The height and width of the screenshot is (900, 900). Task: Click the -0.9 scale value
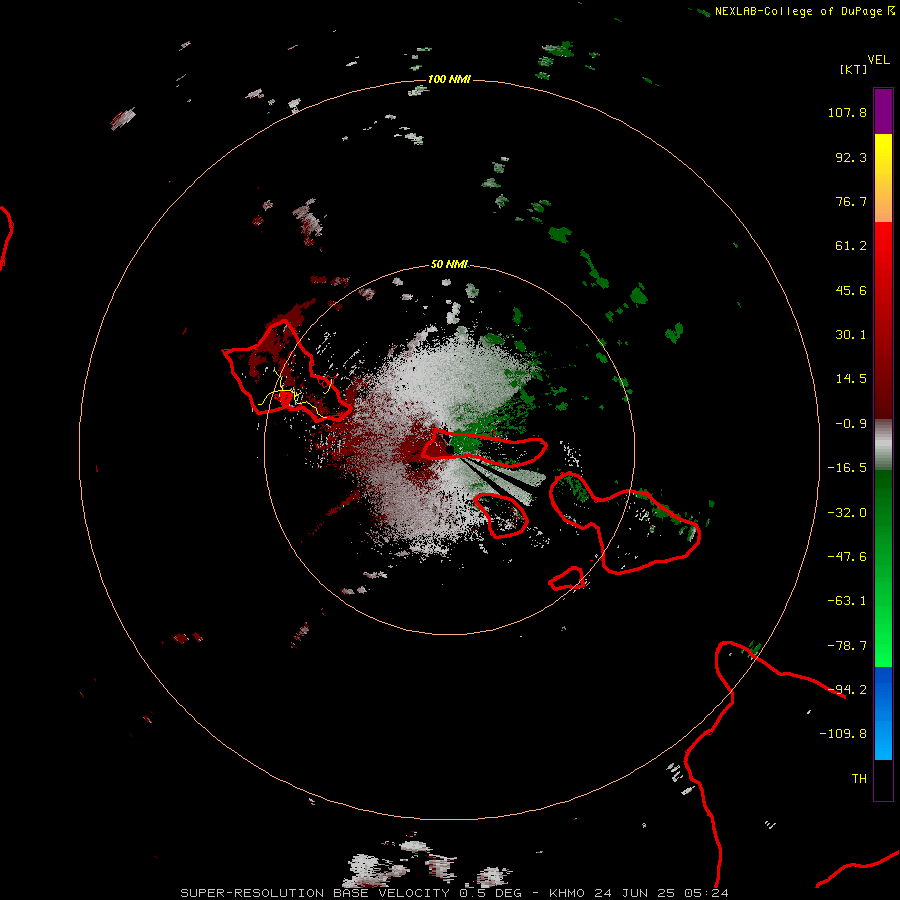tap(851, 424)
